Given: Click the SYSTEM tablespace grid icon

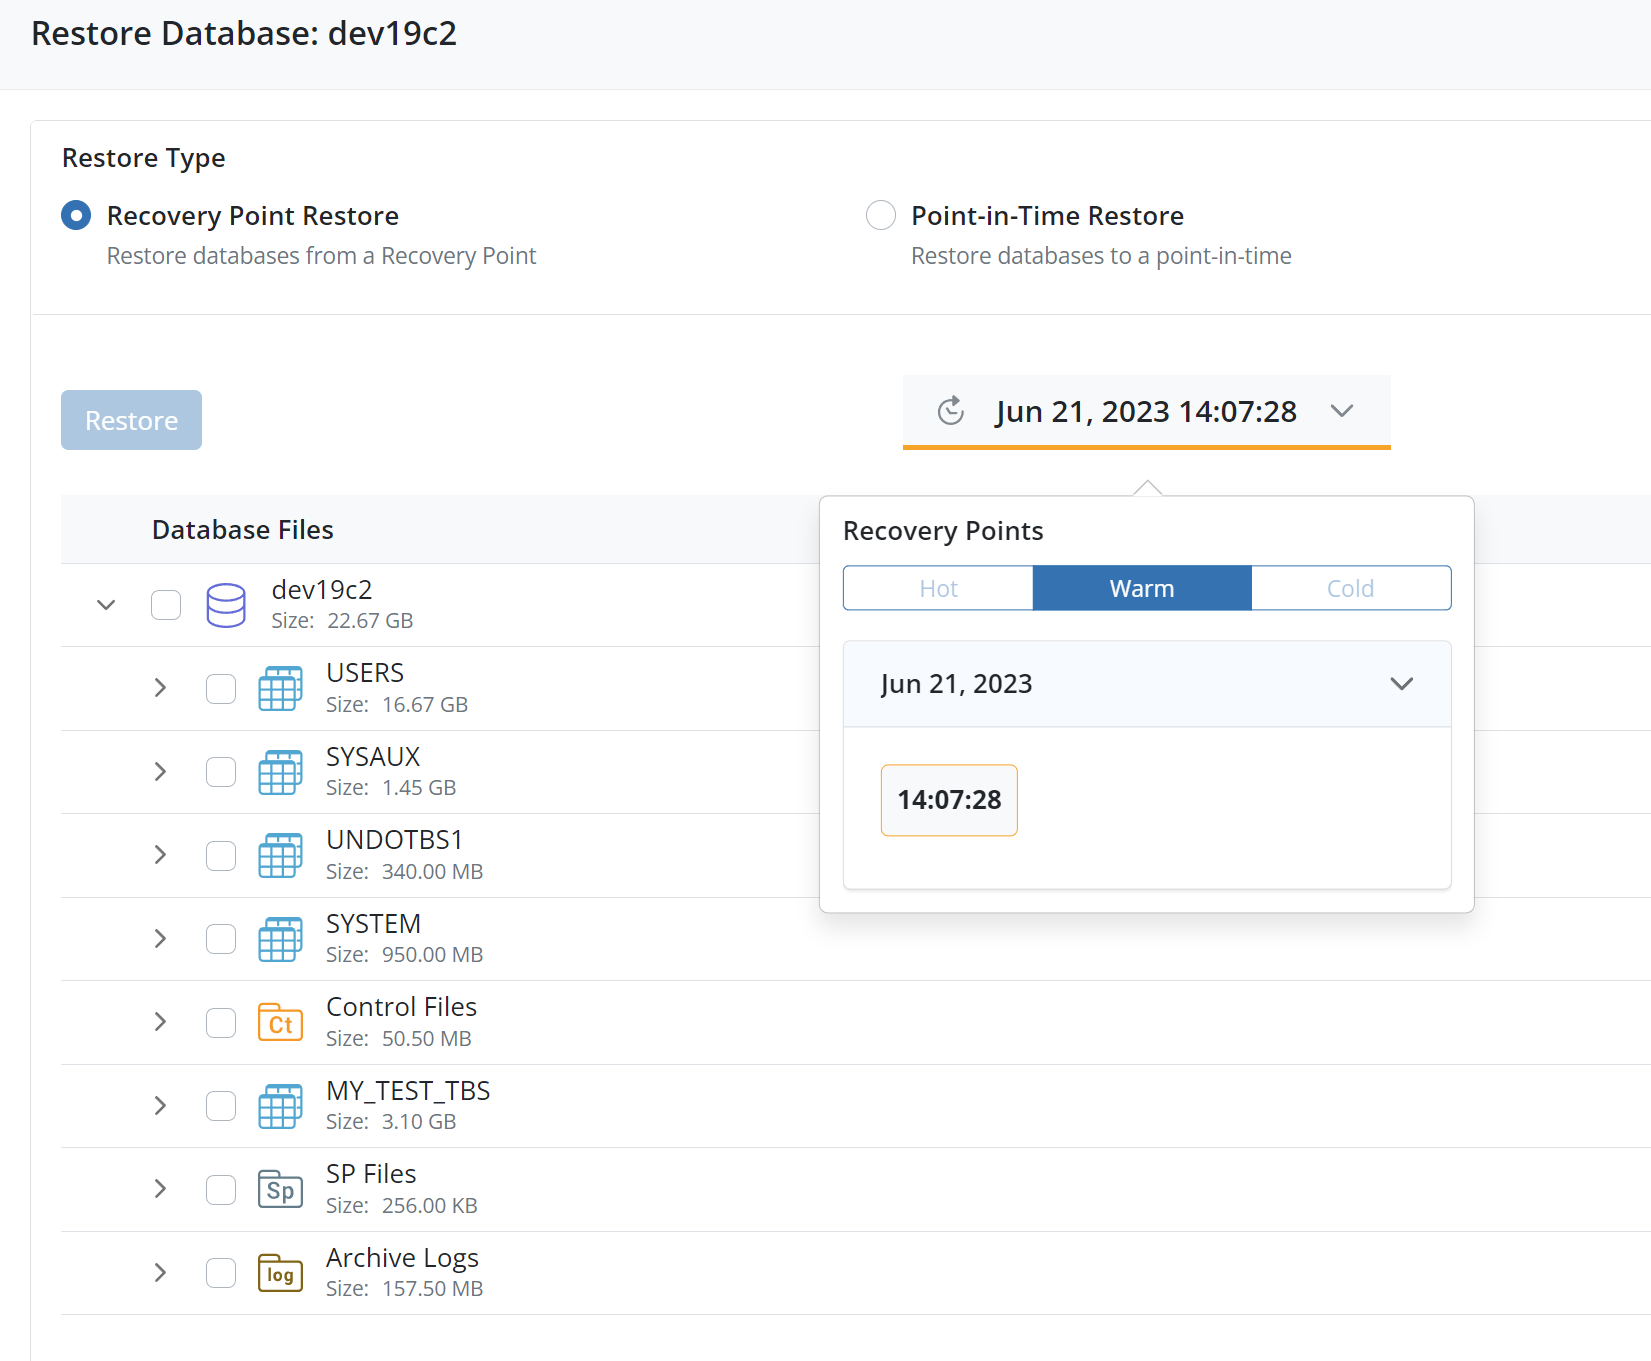Looking at the screenshot, I should pyautogui.click(x=280, y=939).
